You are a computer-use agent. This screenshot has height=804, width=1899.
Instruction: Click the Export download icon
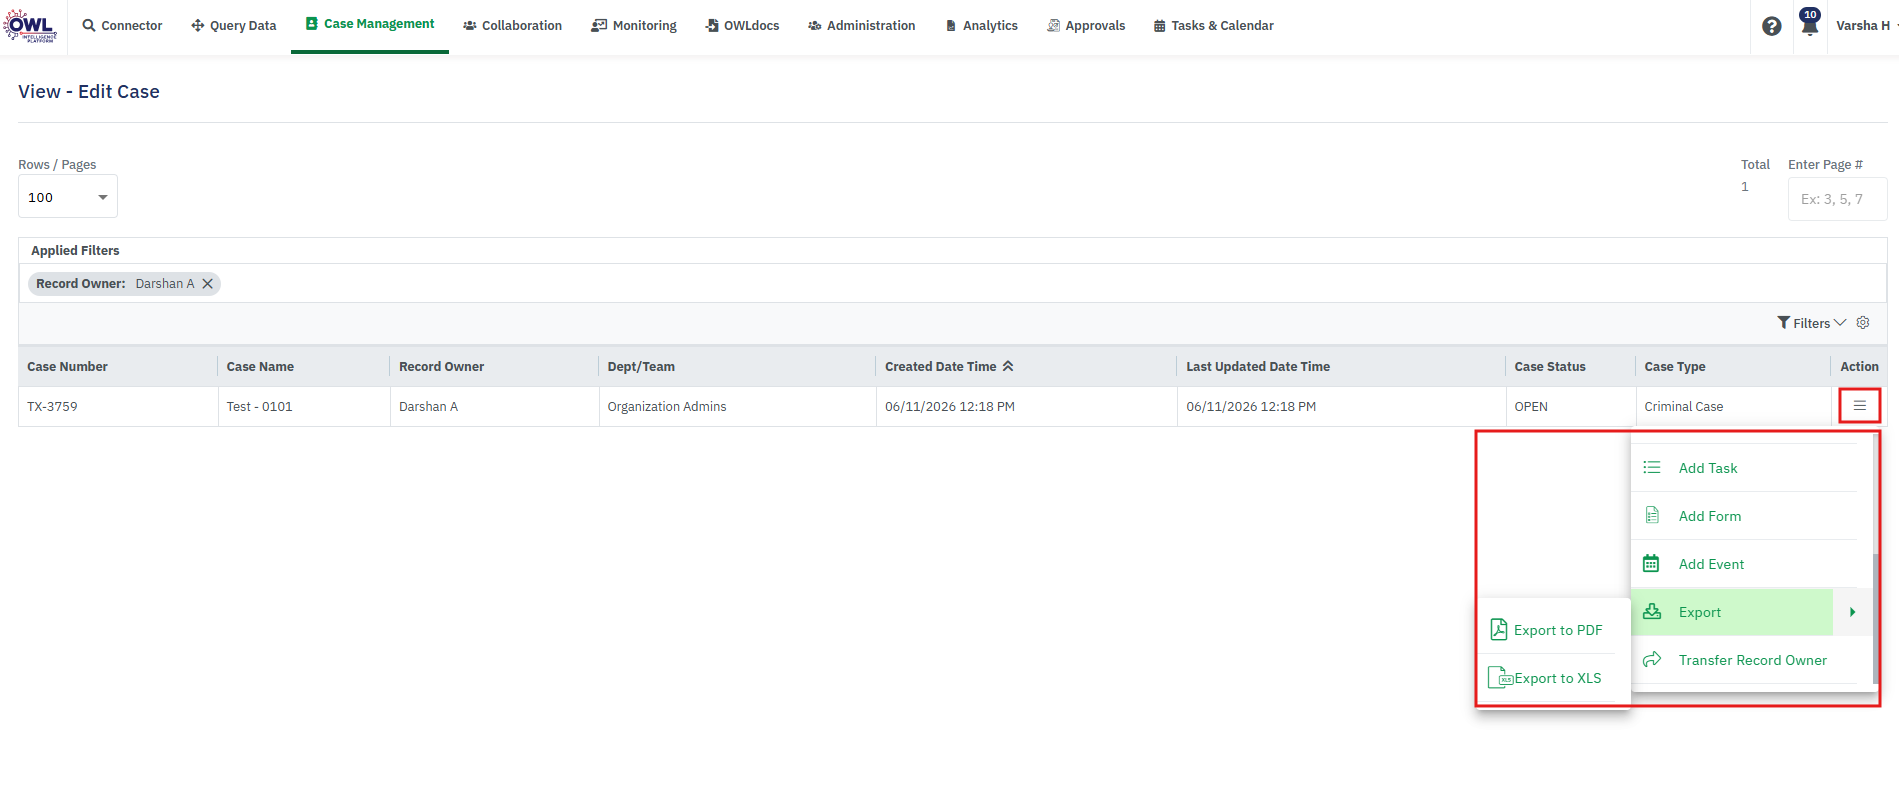1652,612
